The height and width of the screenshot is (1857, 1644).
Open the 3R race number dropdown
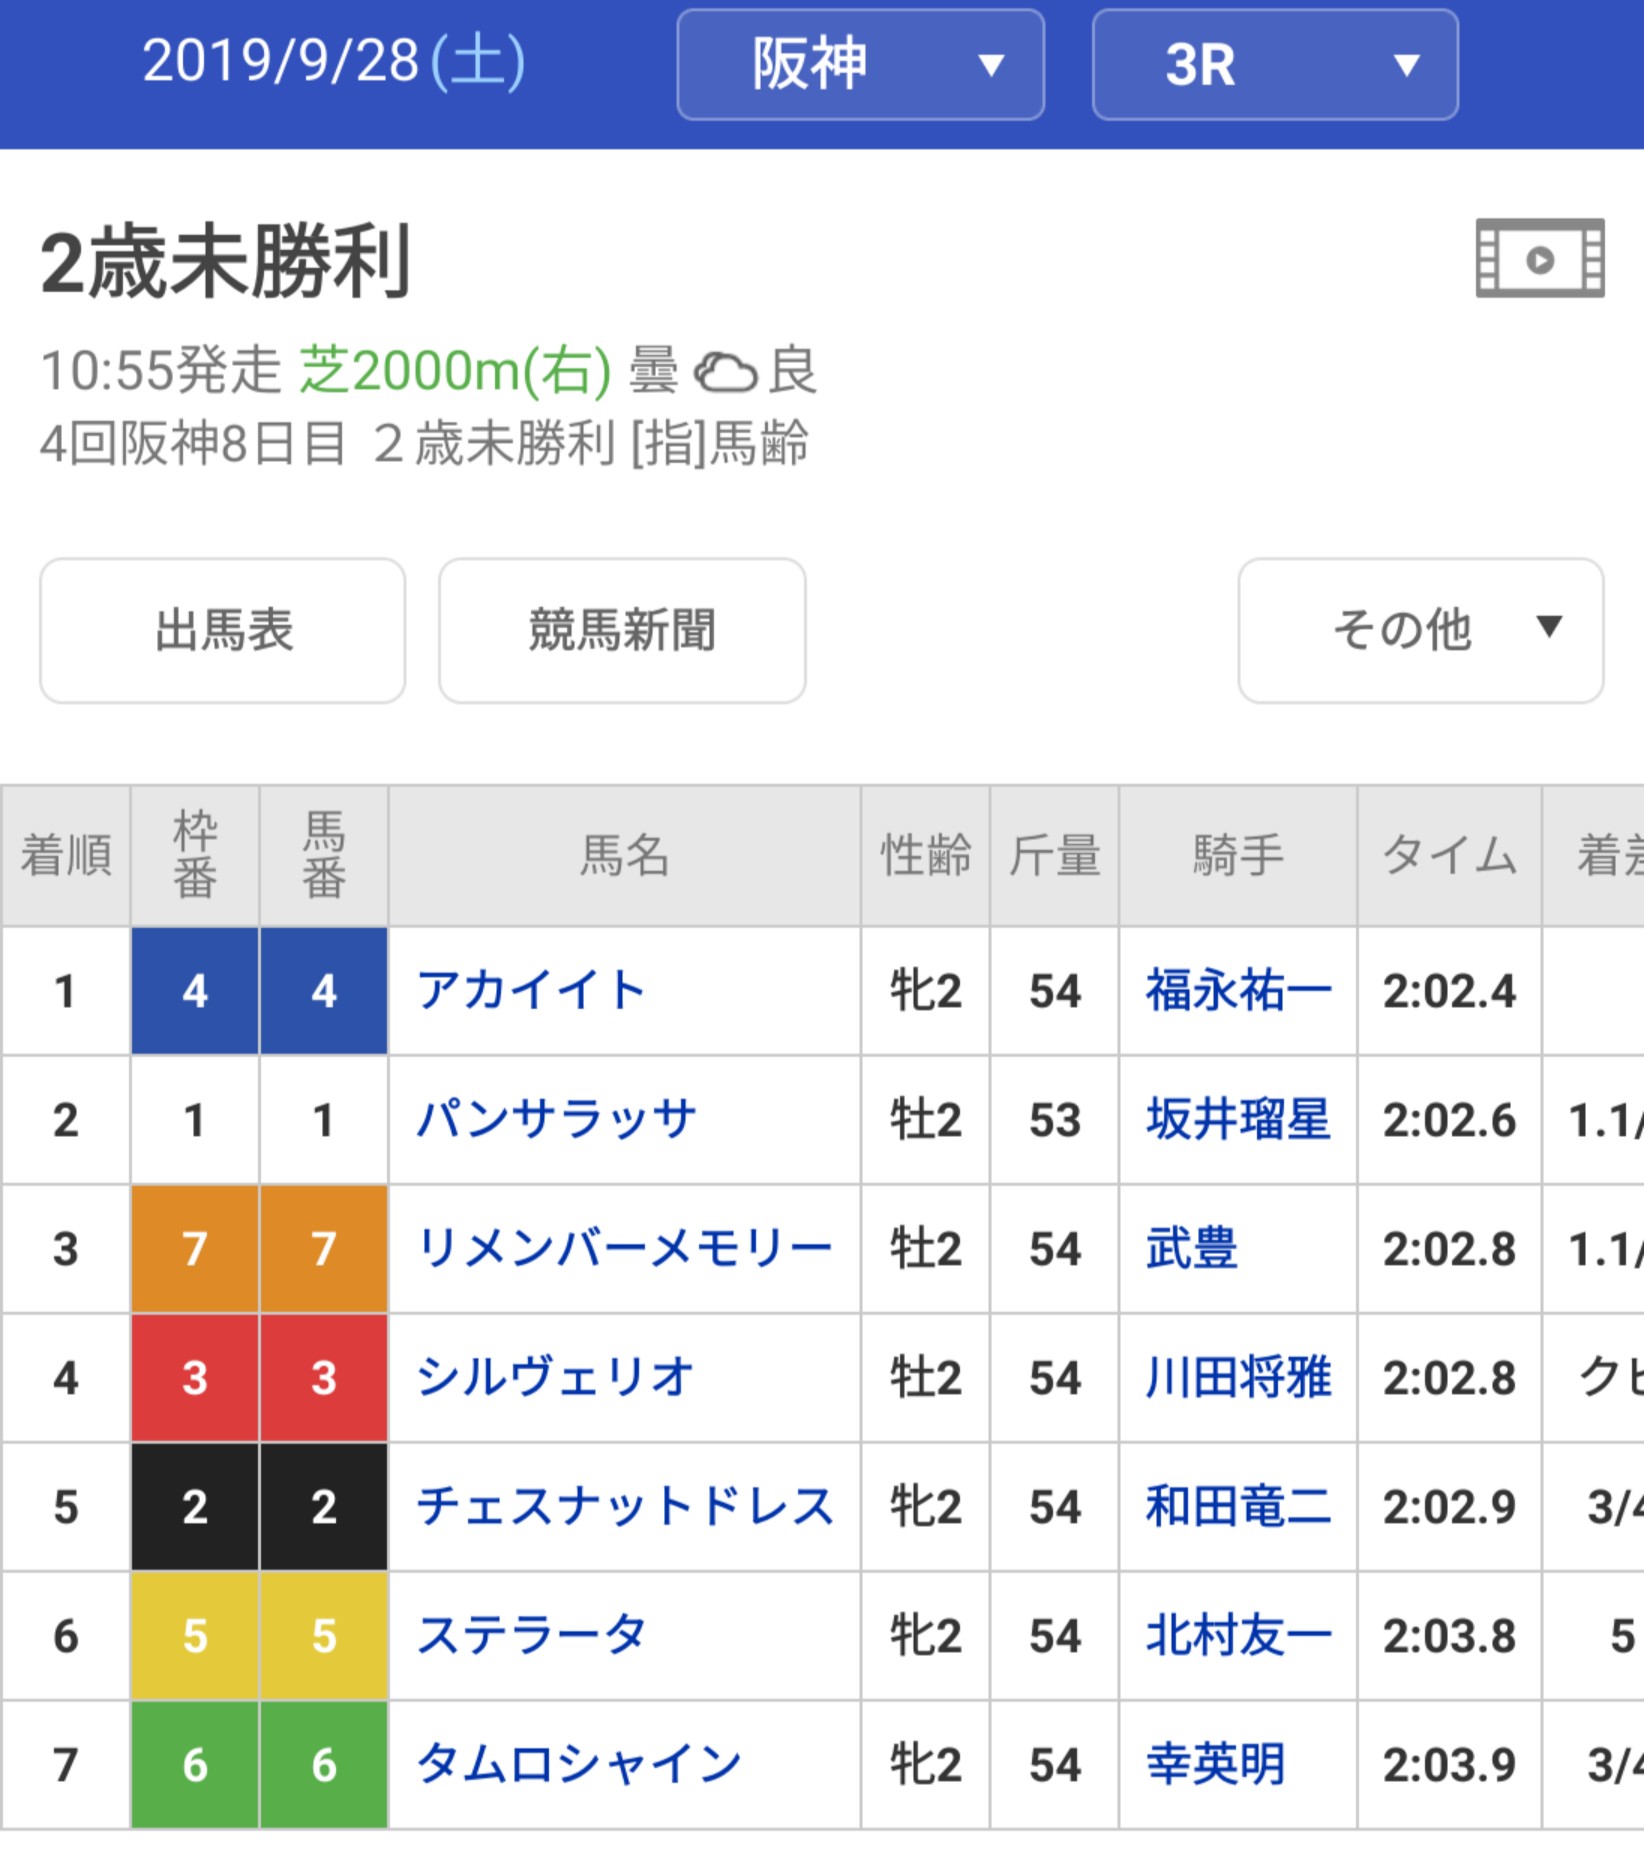pos(1275,65)
